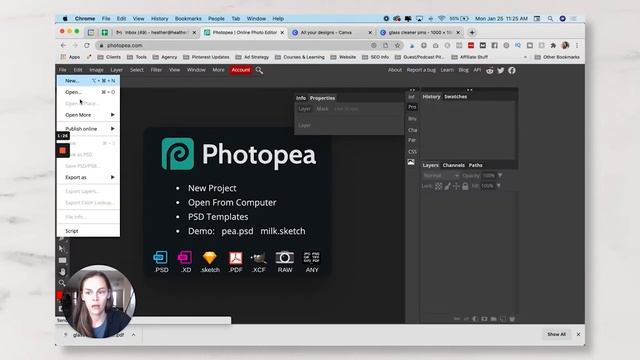Reload the page in Chrome
Viewport: 640px width, 360px height.
[x=87, y=45]
